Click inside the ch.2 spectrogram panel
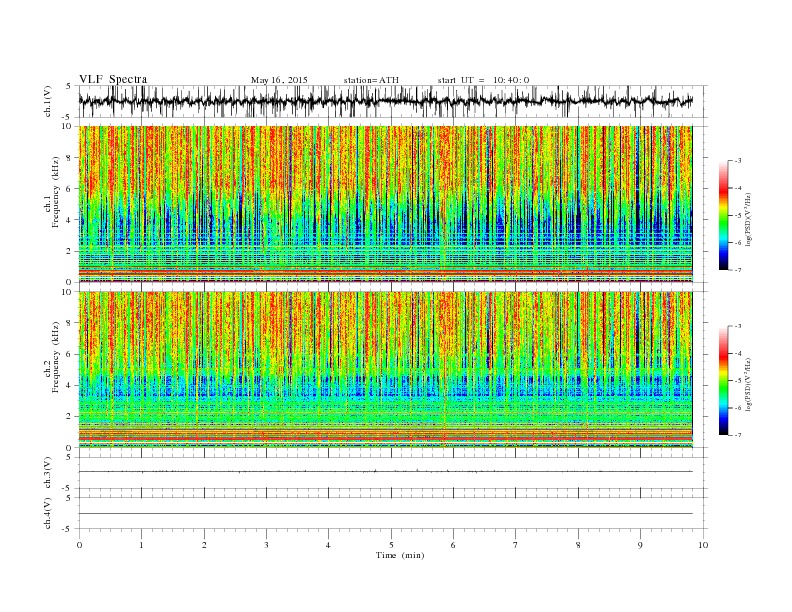 point(385,369)
